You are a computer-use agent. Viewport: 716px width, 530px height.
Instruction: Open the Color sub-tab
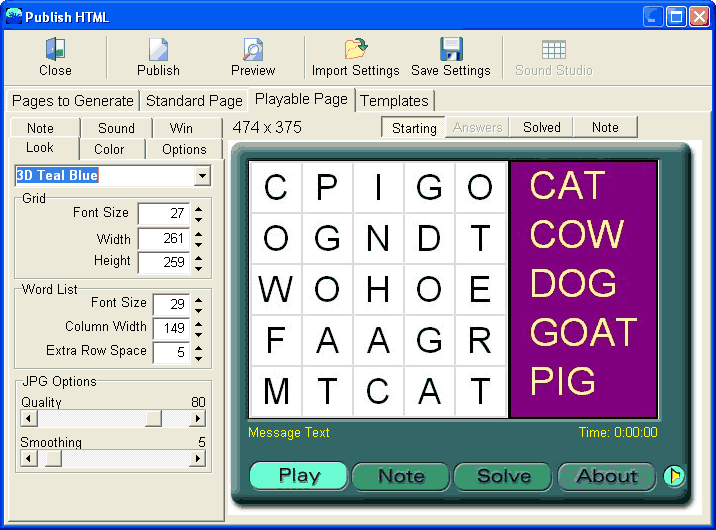(109, 149)
